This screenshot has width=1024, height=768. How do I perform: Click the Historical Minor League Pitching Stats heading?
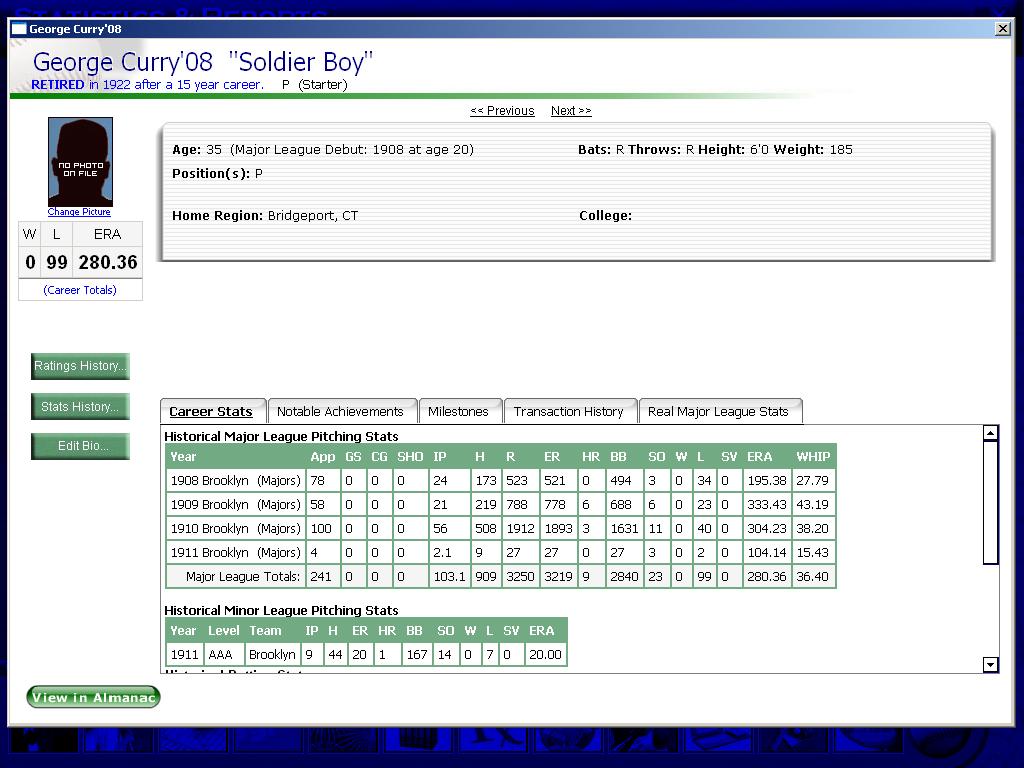[281, 610]
